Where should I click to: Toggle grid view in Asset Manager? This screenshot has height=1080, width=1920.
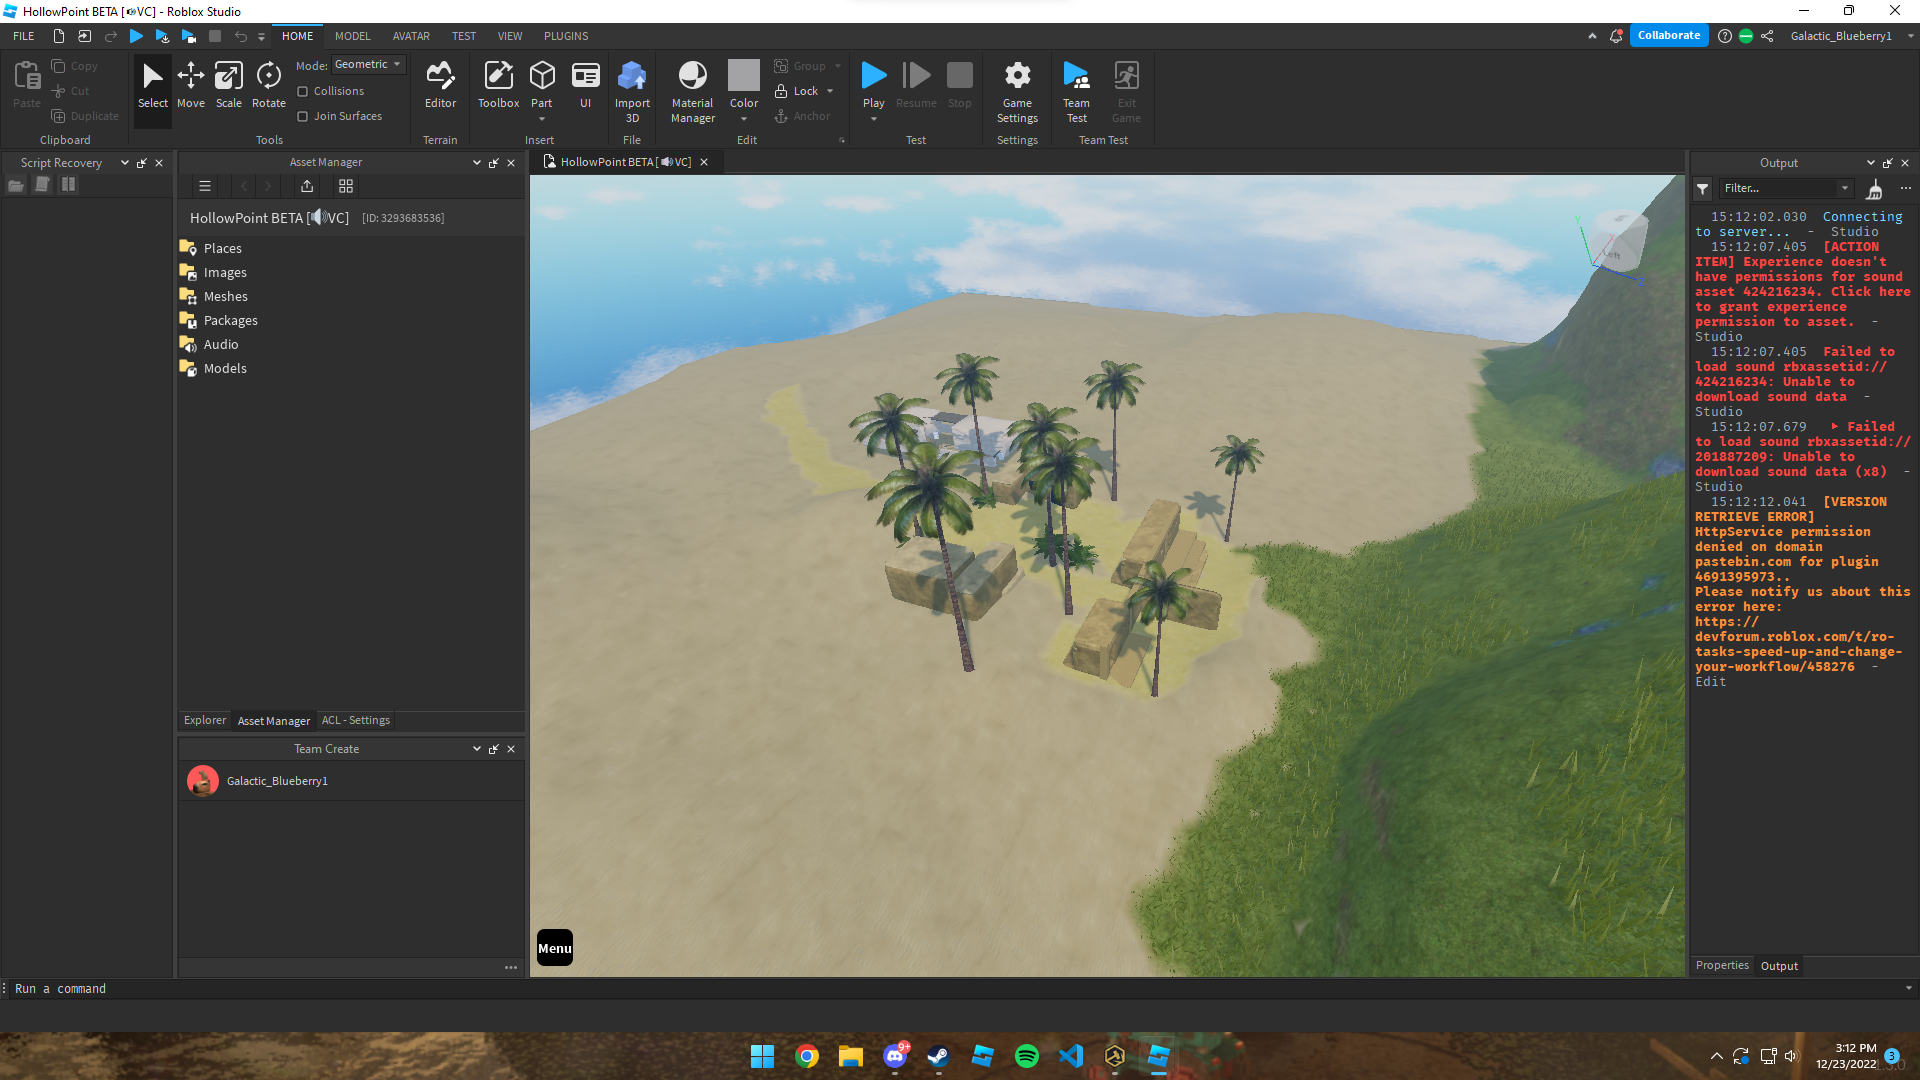(346, 186)
